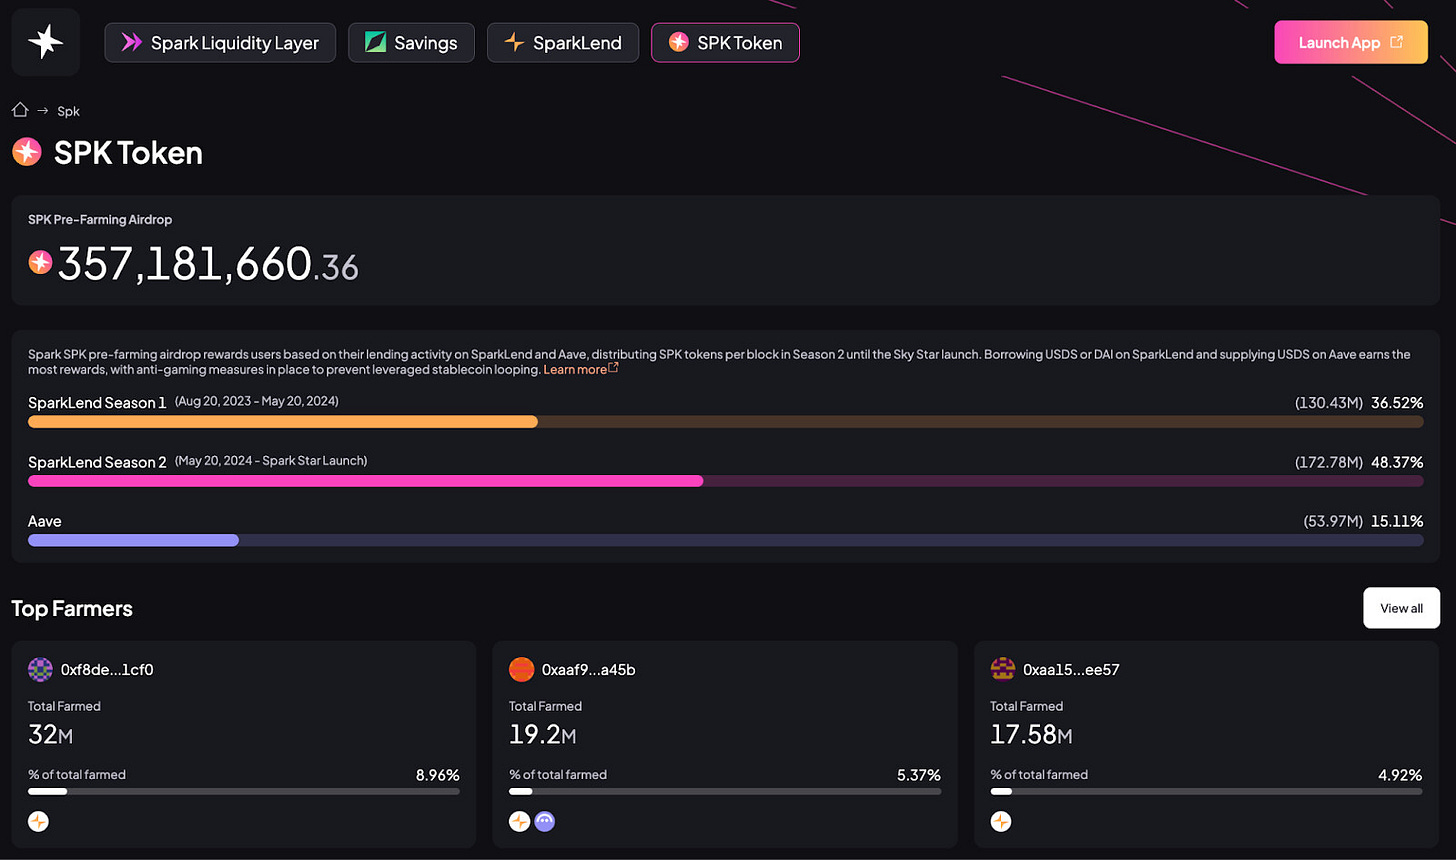The width and height of the screenshot is (1456, 860).
Task: Click the May 20, 2024 - Spark Star Launch text
Action: click(x=271, y=461)
